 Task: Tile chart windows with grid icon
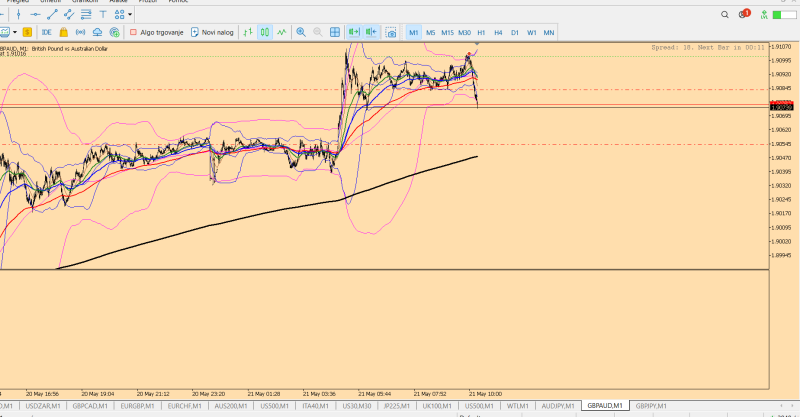335,32
